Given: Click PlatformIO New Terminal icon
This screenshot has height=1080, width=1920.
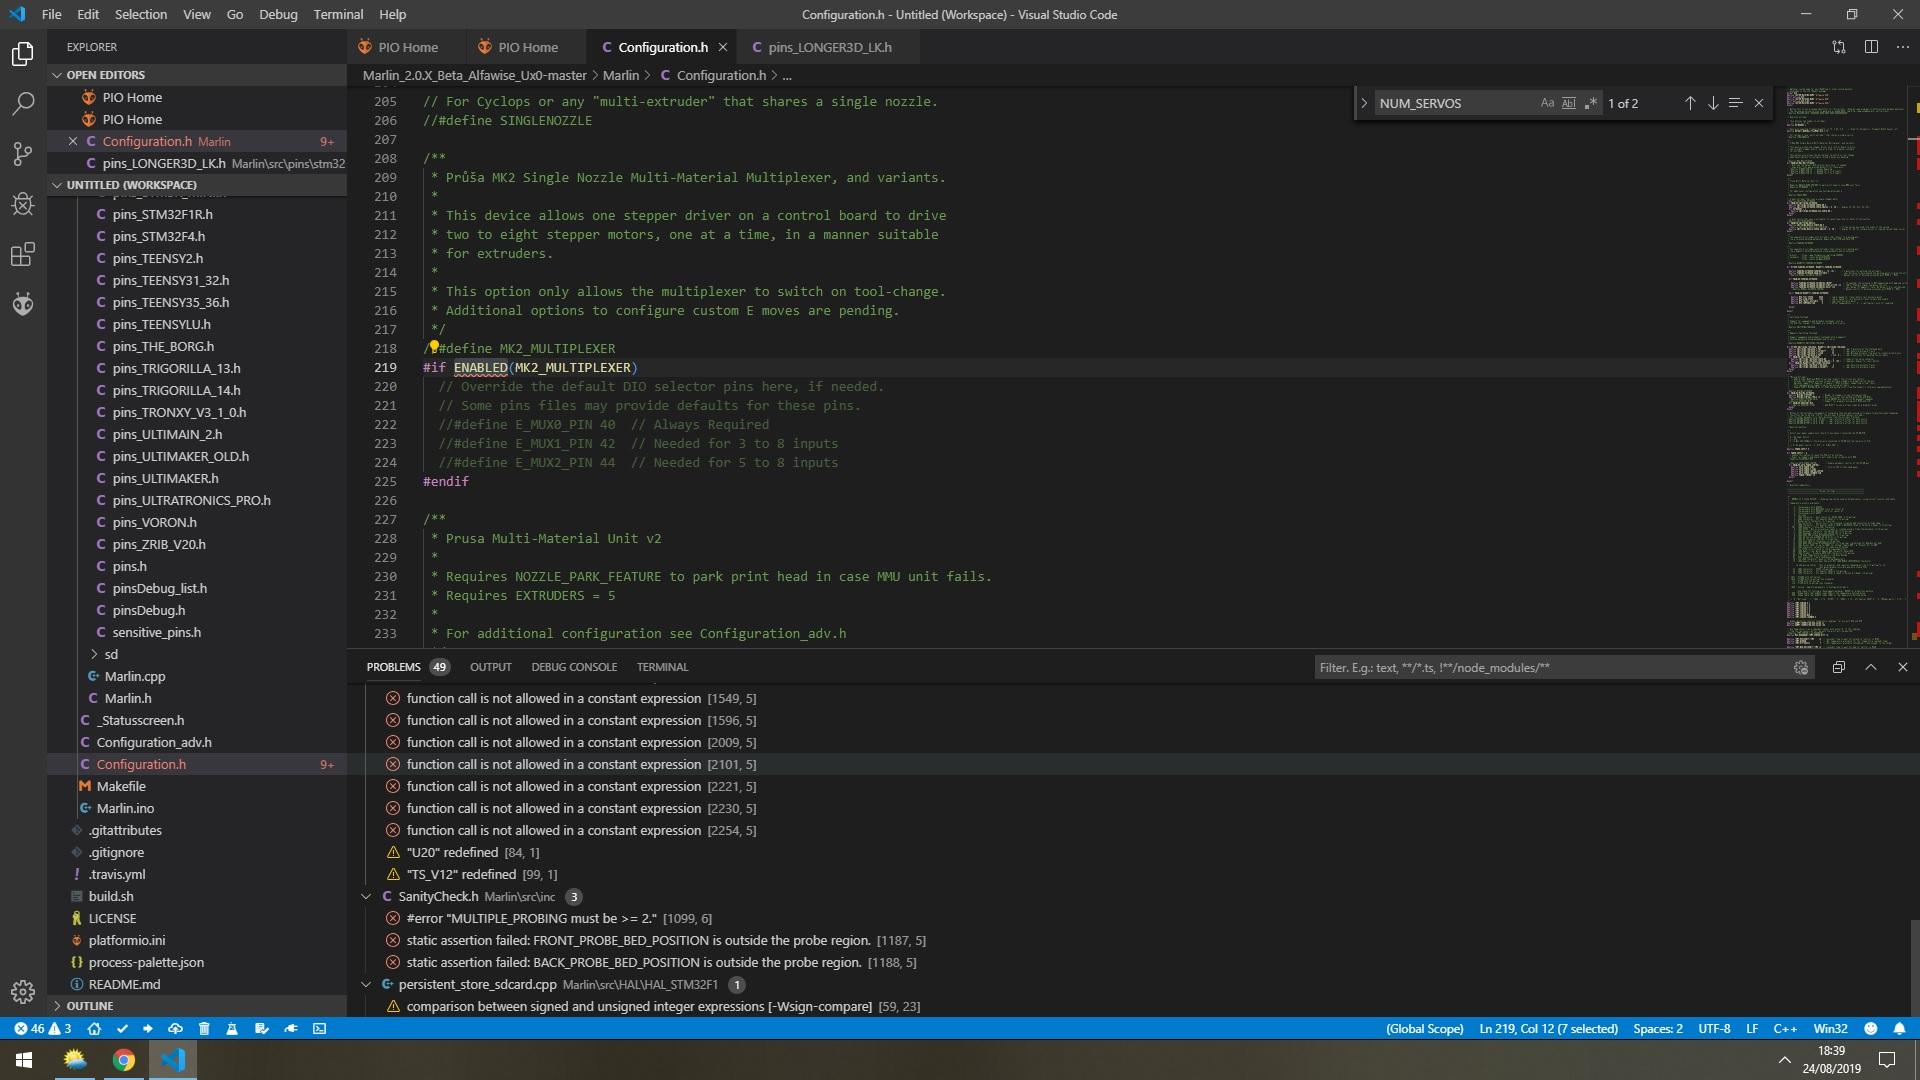Looking at the screenshot, I should [x=320, y=1028].
